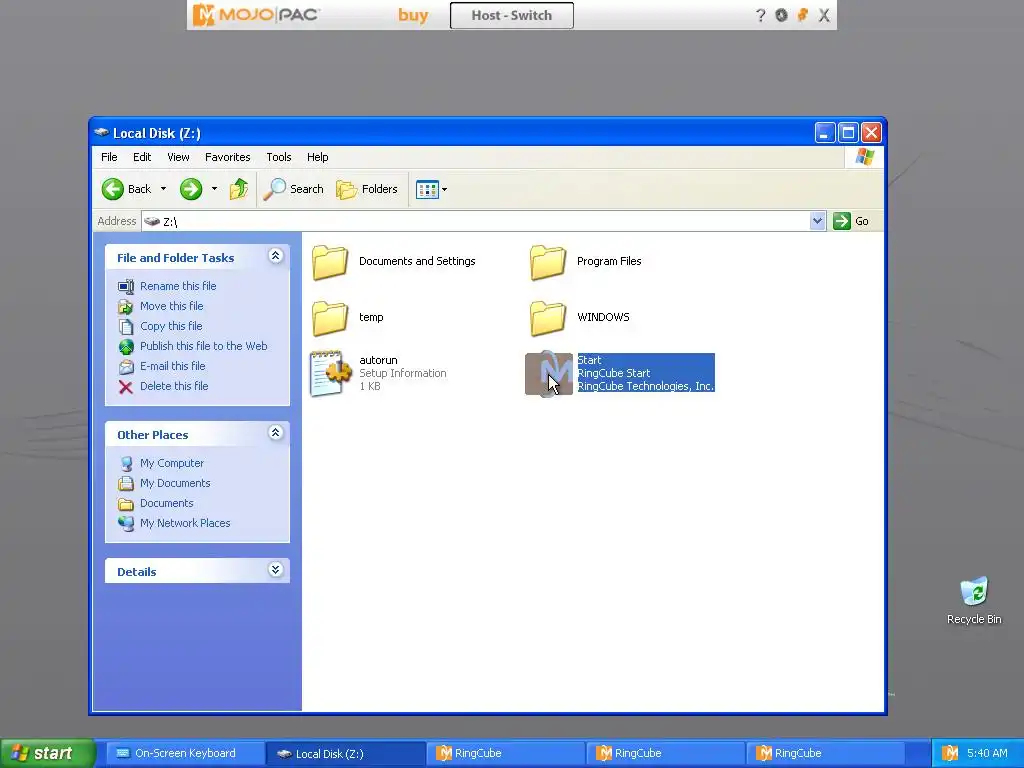Click third RingCube taskbar button

(826, 753)
